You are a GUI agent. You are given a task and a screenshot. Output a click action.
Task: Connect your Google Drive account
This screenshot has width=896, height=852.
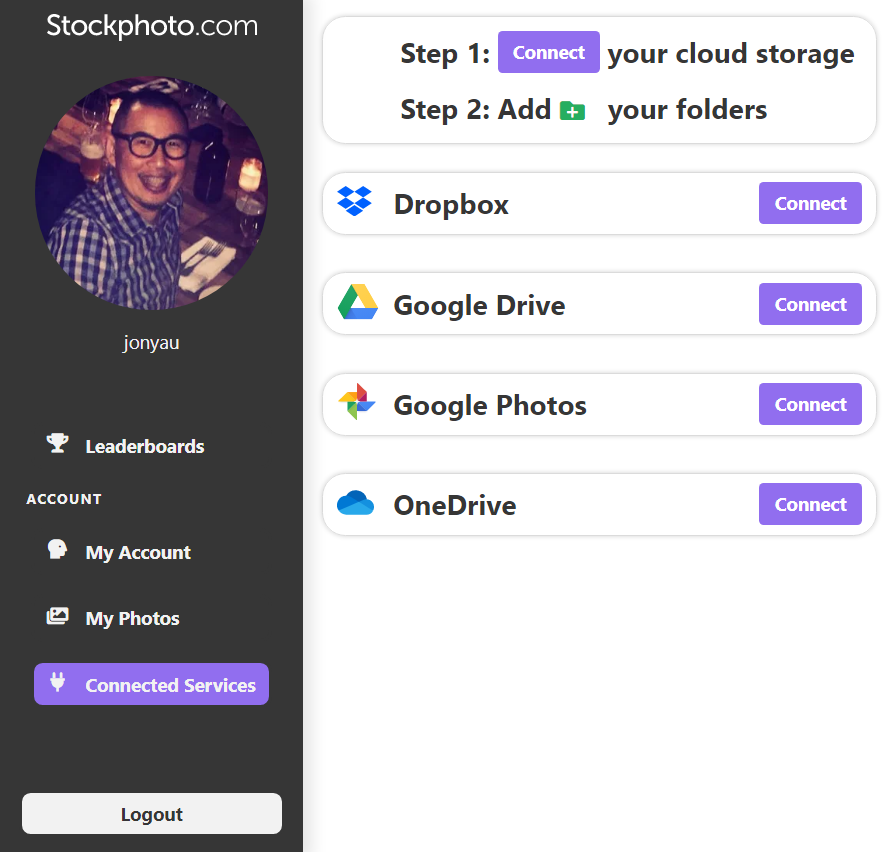(810, 304)
